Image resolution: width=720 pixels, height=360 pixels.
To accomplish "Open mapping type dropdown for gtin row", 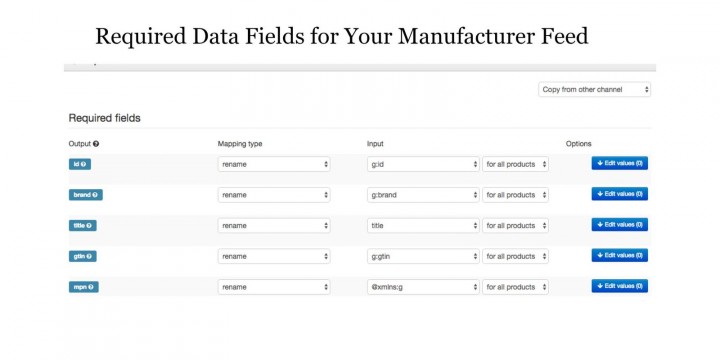I will click(274, 256).
